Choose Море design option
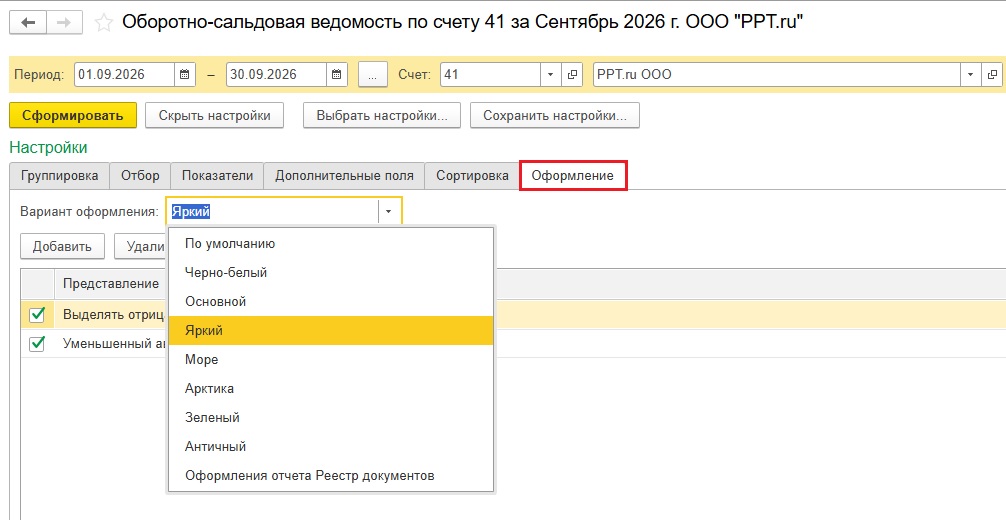 click(331, 360)
